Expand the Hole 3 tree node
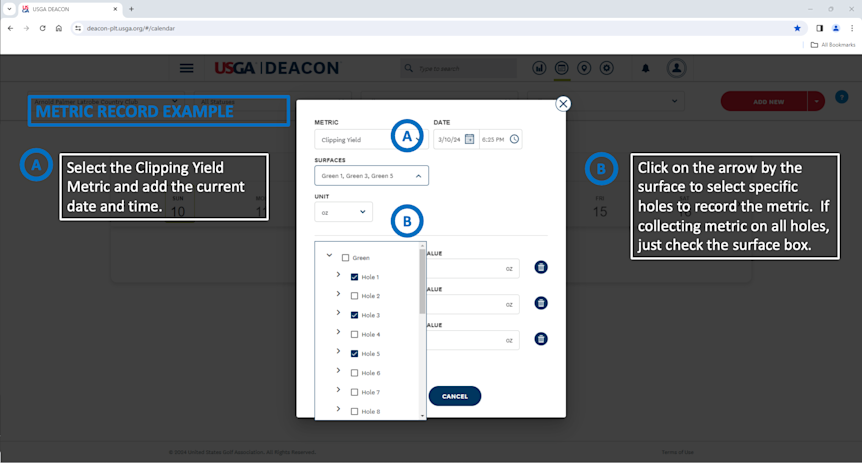The width and height of the screenshot is (862, 463). [338, 313]
